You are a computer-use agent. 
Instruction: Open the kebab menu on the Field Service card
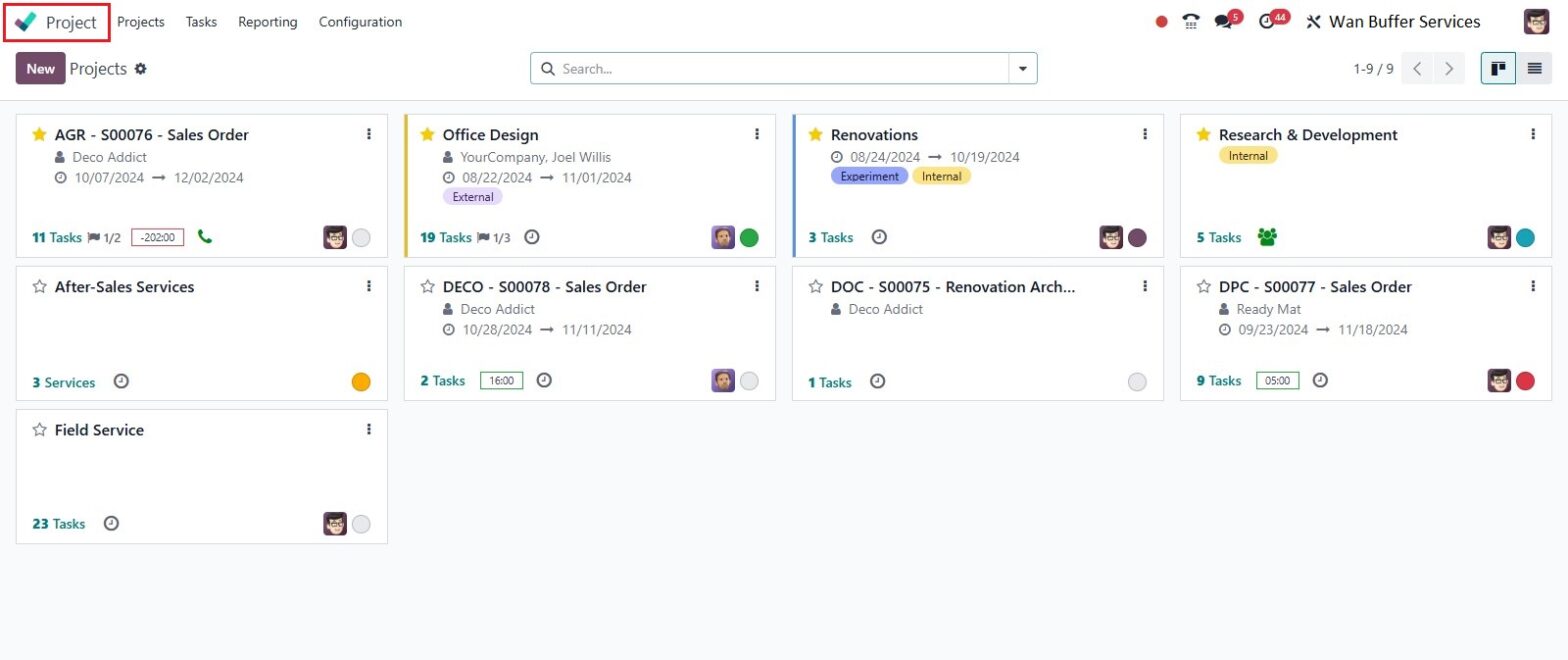(x=368, y=429)
